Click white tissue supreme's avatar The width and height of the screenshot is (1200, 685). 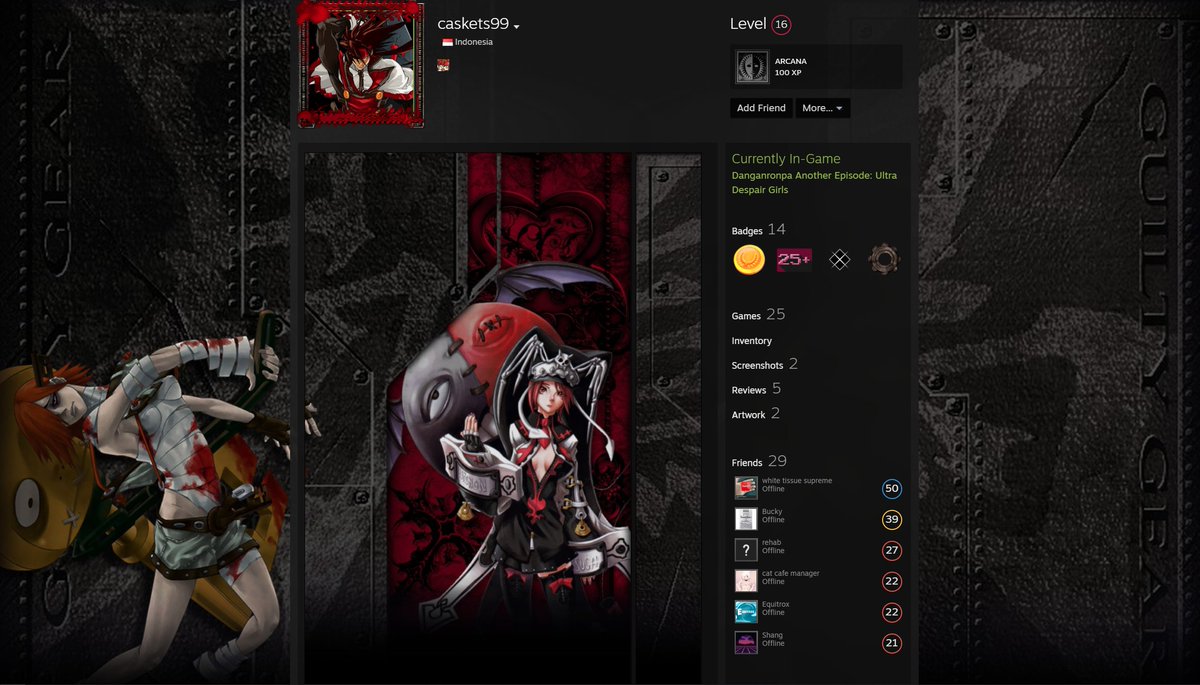[746, 488]
